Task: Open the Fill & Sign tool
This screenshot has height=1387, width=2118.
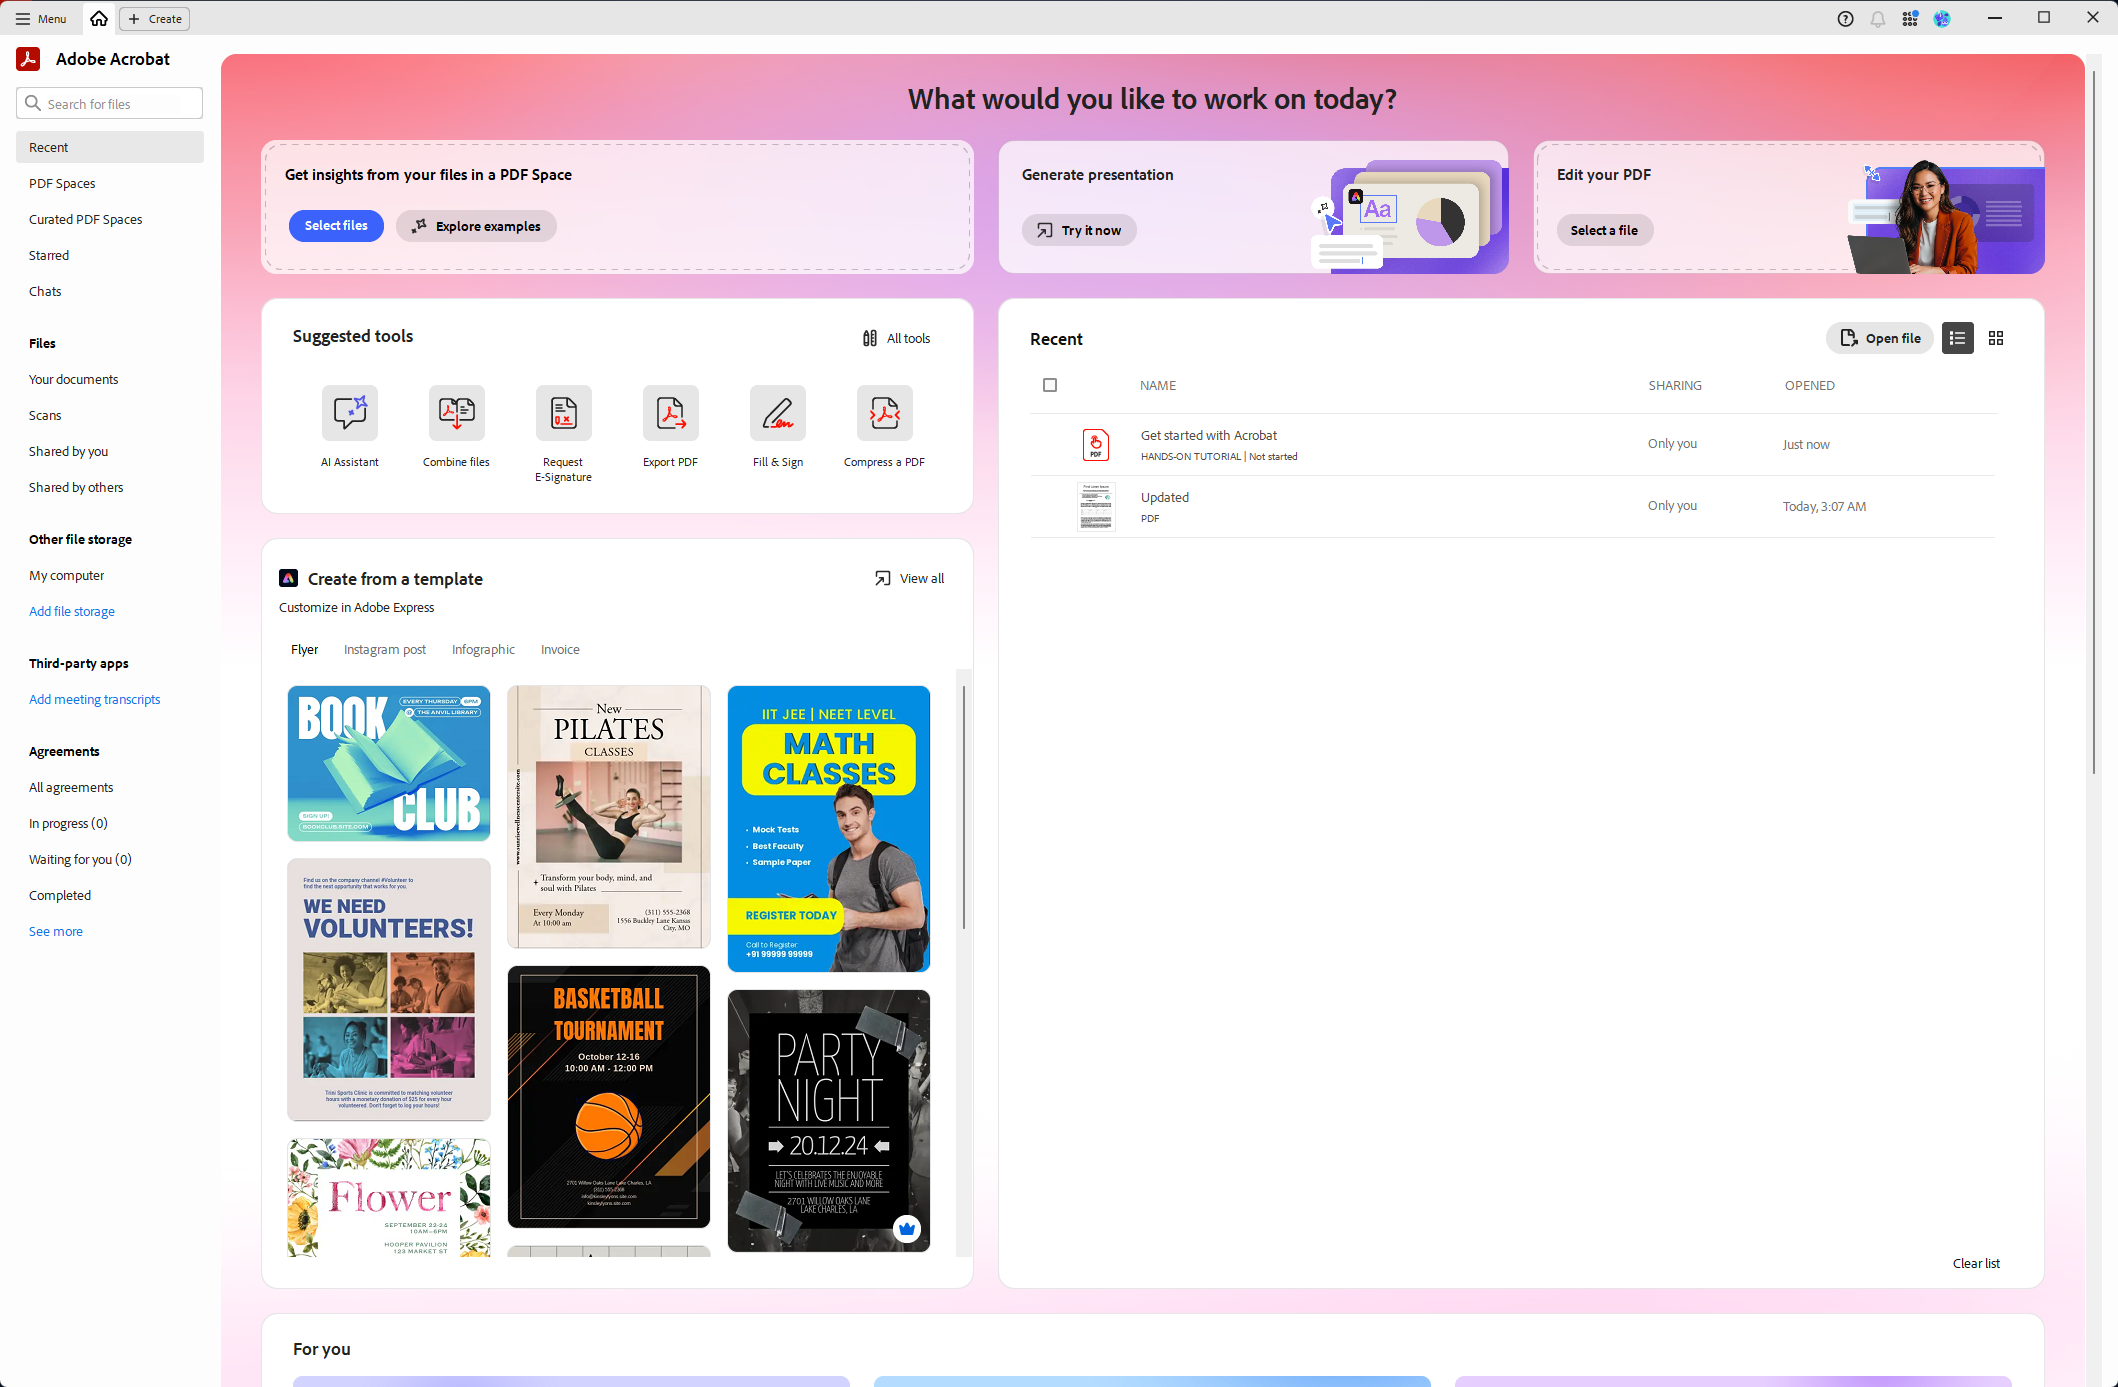Action: (x=777, y=414)
